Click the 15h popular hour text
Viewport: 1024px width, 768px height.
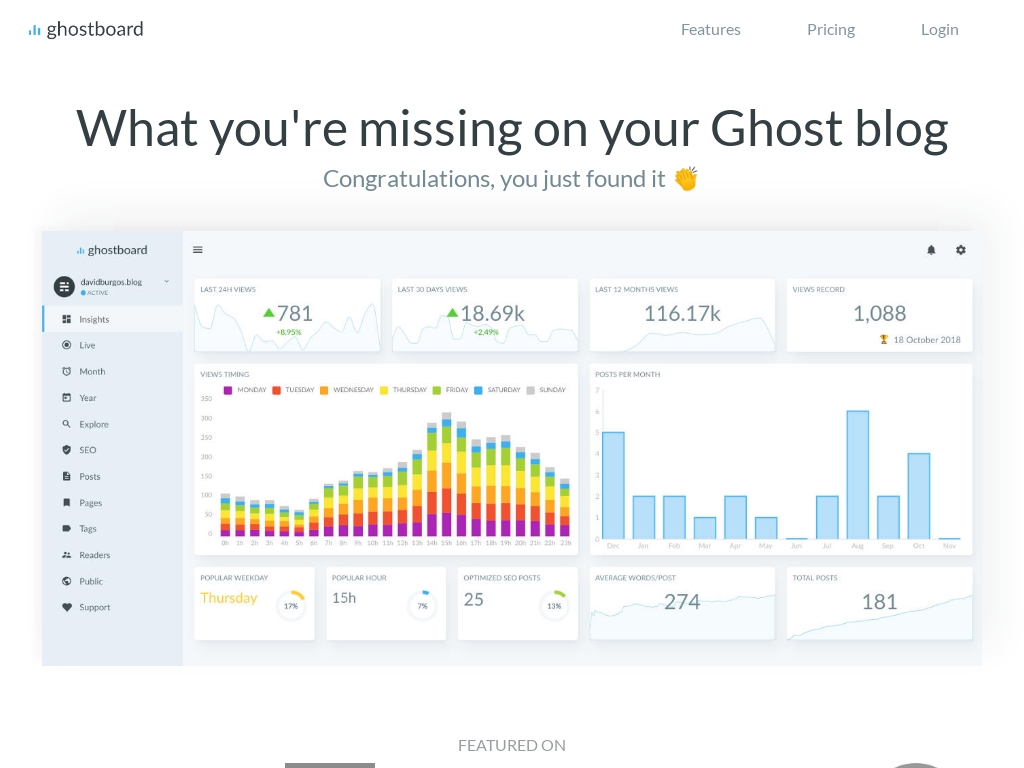[344, 598]
